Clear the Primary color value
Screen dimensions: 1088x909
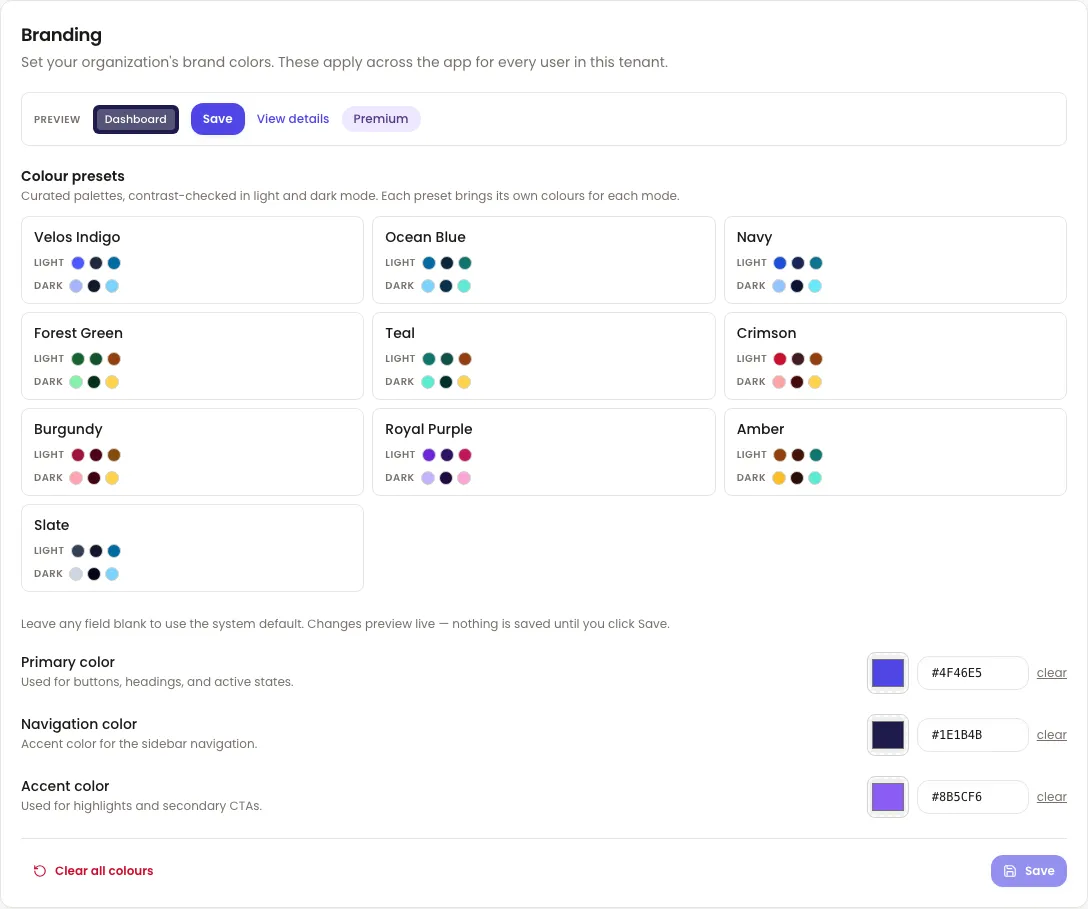pos(1051,673)
